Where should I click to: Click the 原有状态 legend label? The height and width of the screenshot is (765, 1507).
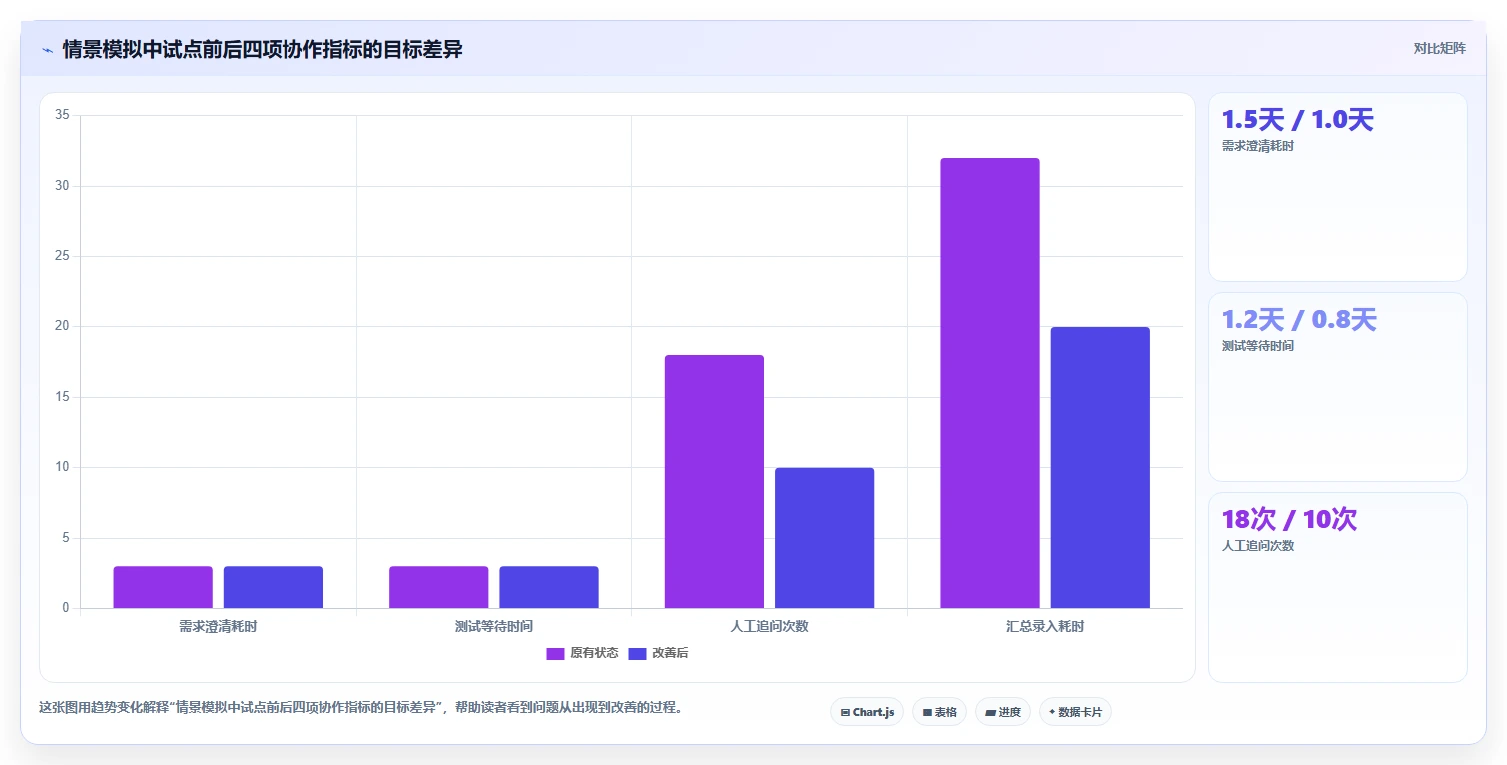(594, 653)
